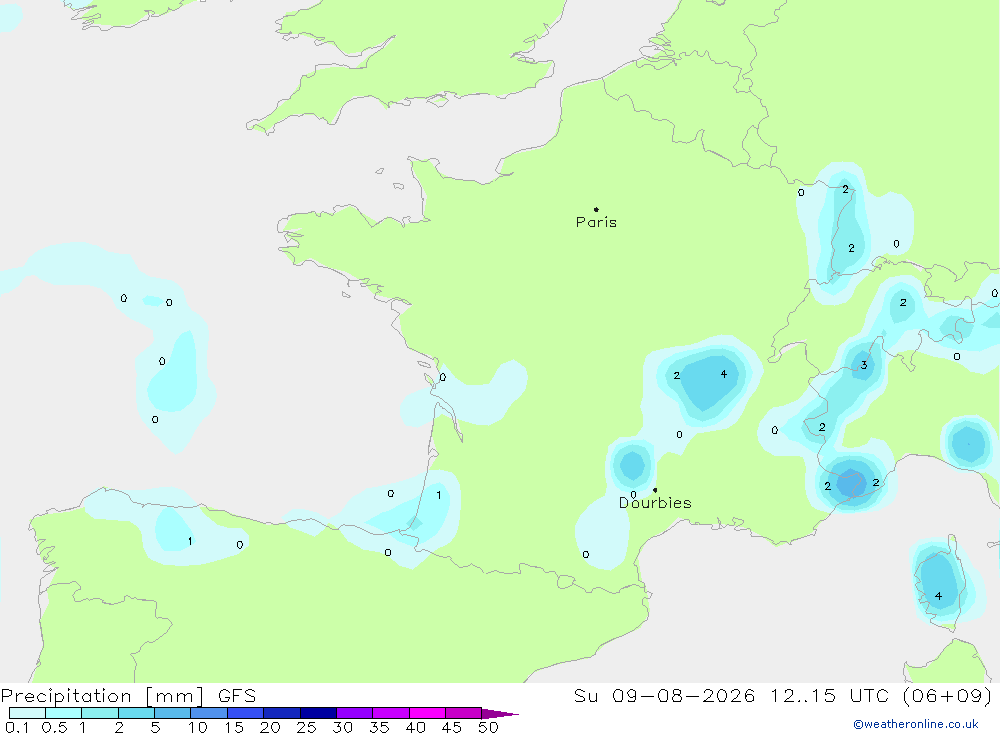Pick the 45–50 mm dark magenta legend swatch
This screenshot has height=733, width=1000.
tap(463, 713)
